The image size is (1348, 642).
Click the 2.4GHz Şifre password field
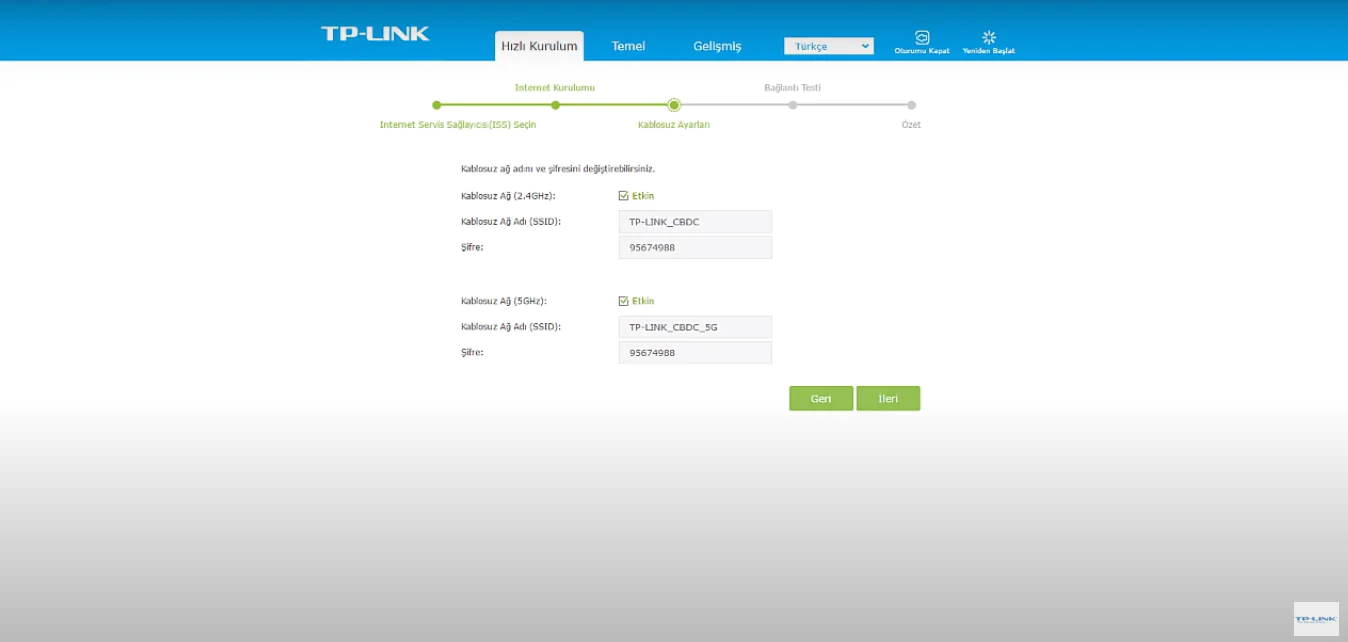point(695,247)
